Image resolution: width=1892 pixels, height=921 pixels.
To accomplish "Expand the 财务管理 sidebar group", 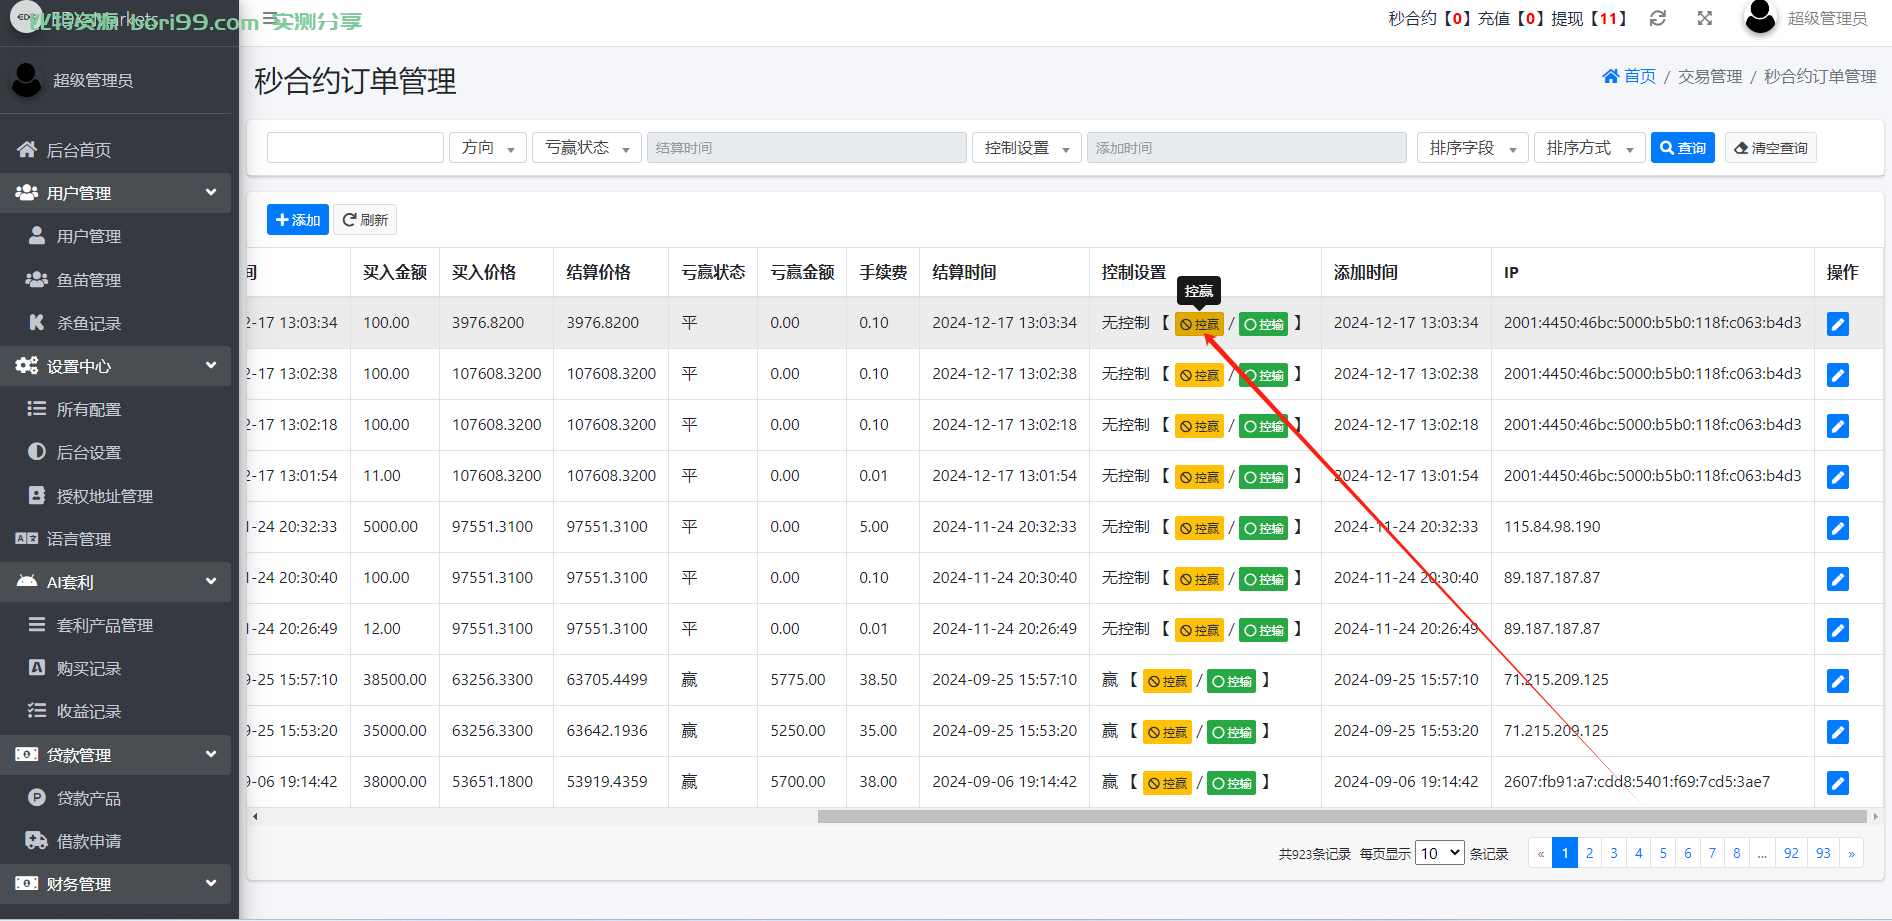I will [x=116, y=884].
